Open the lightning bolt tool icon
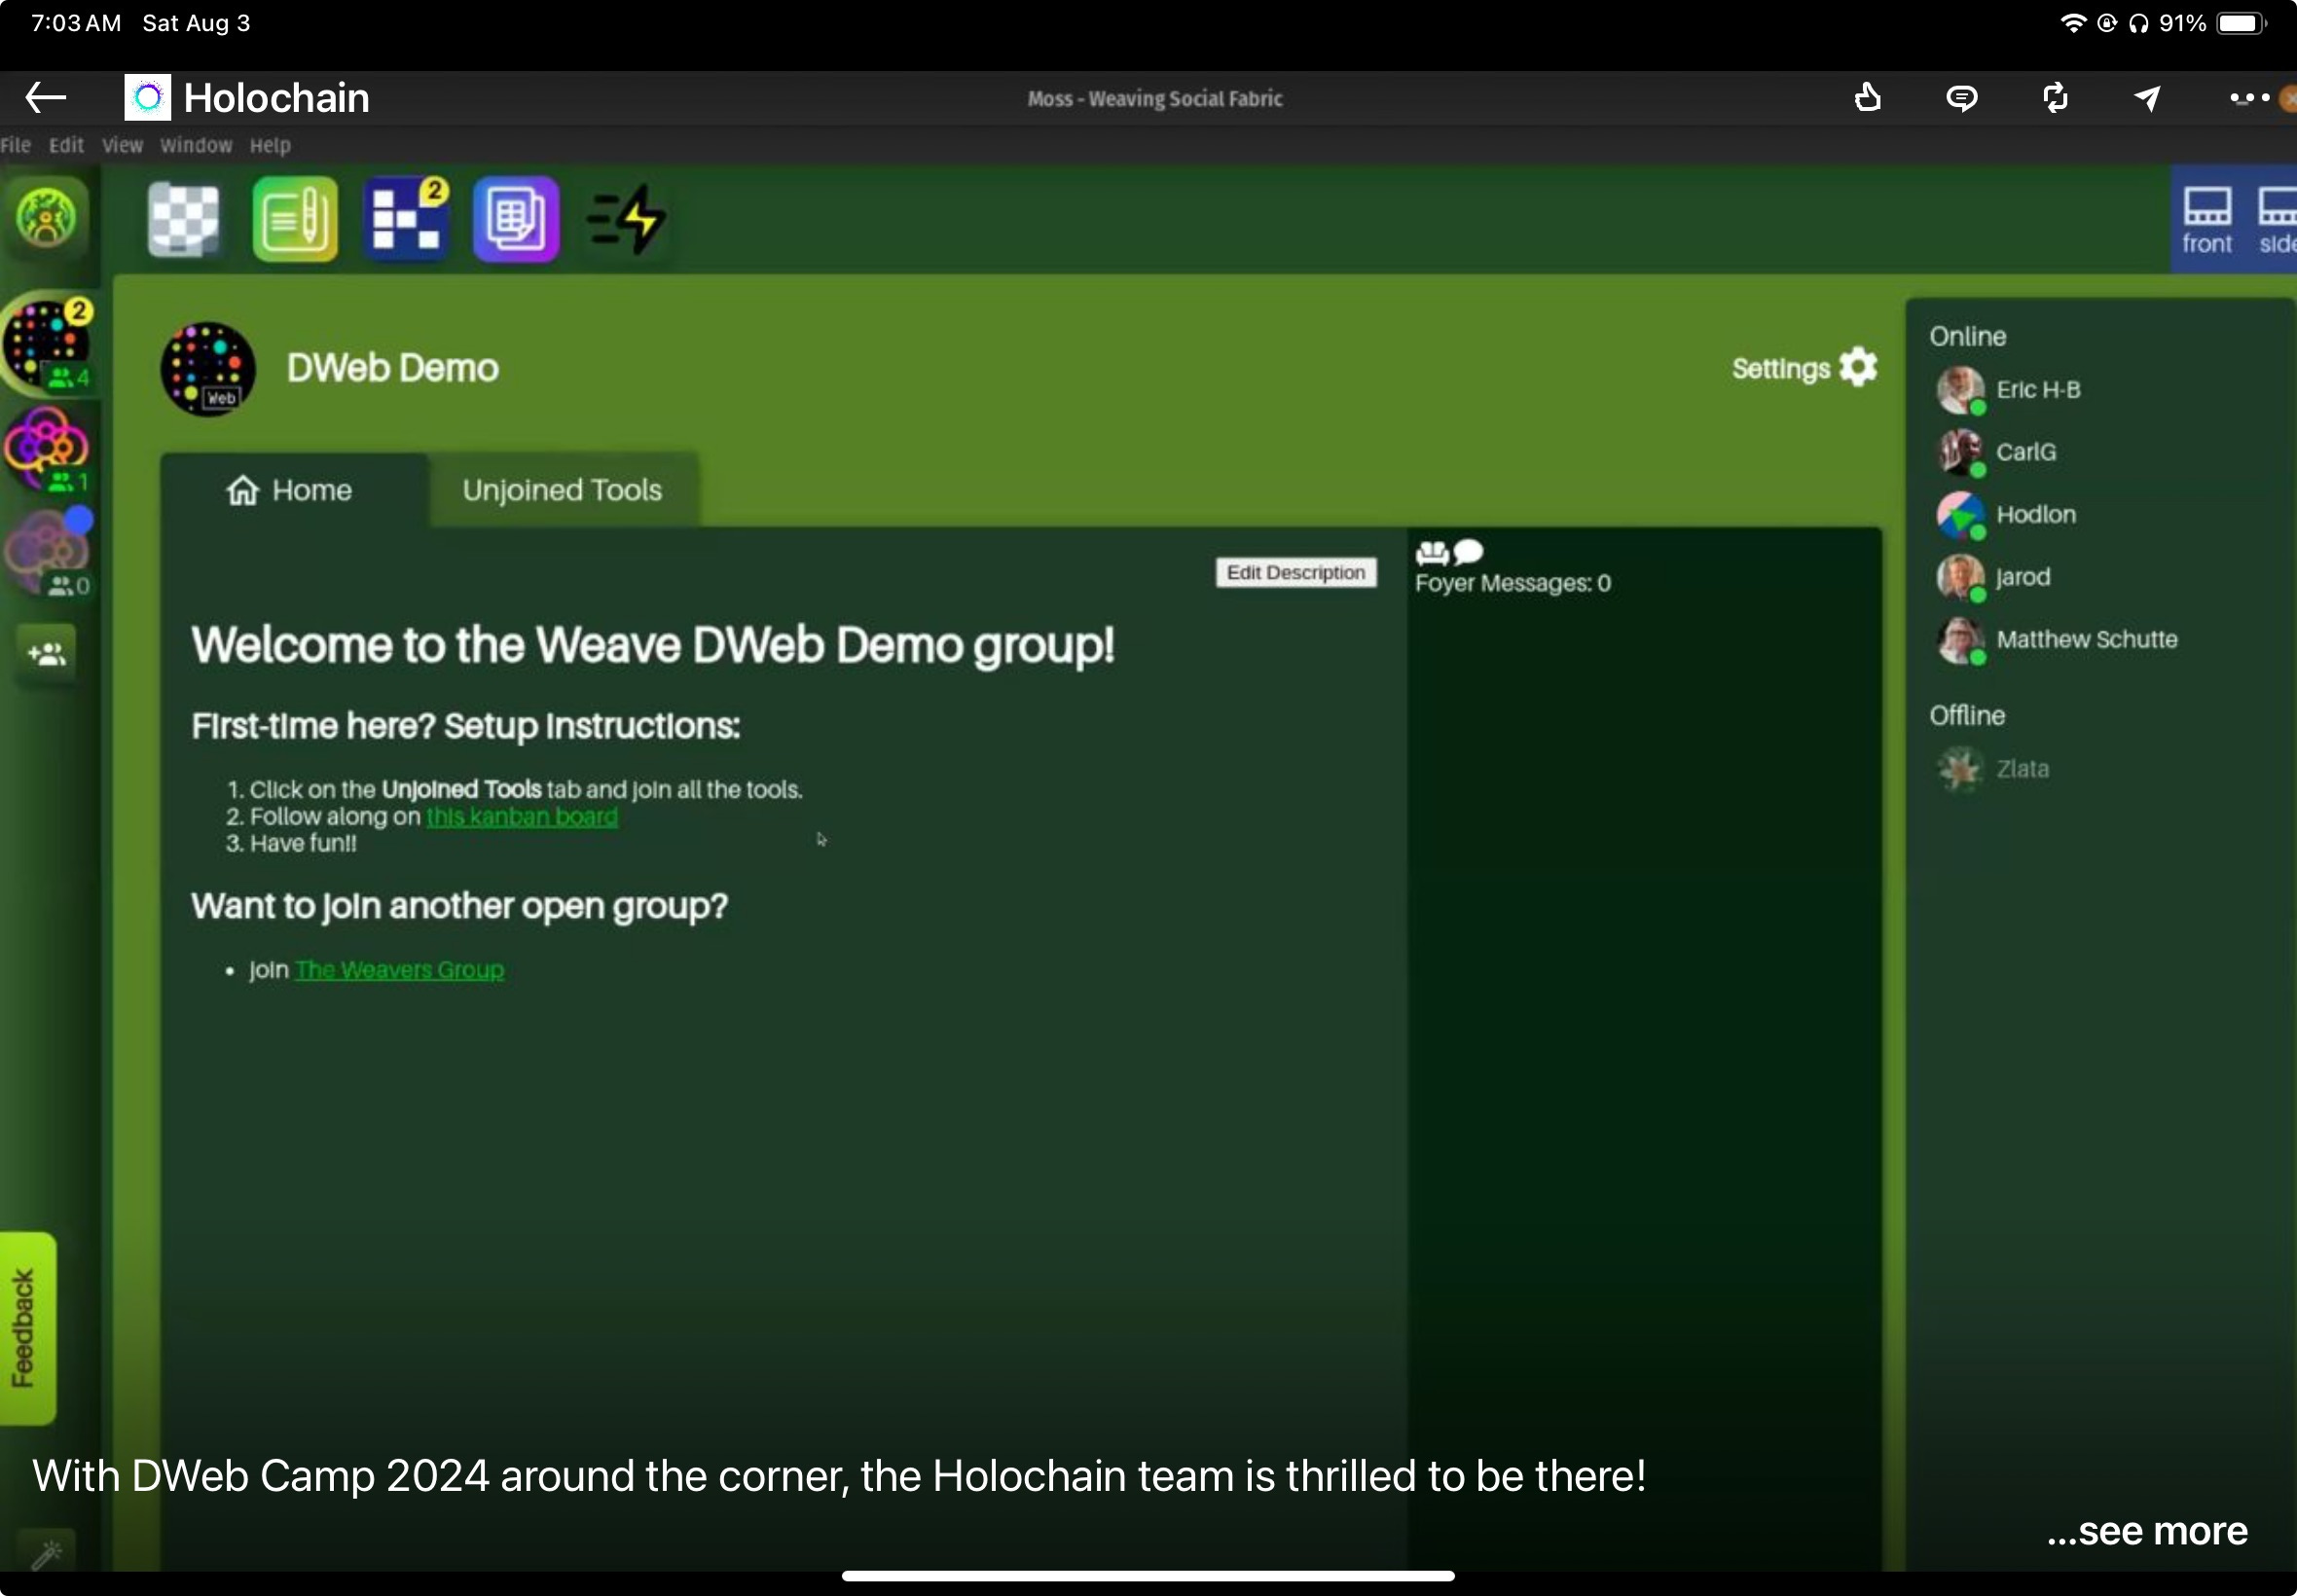Image resolution: width=2297 pixels, height=1596 pixels. 627,219
